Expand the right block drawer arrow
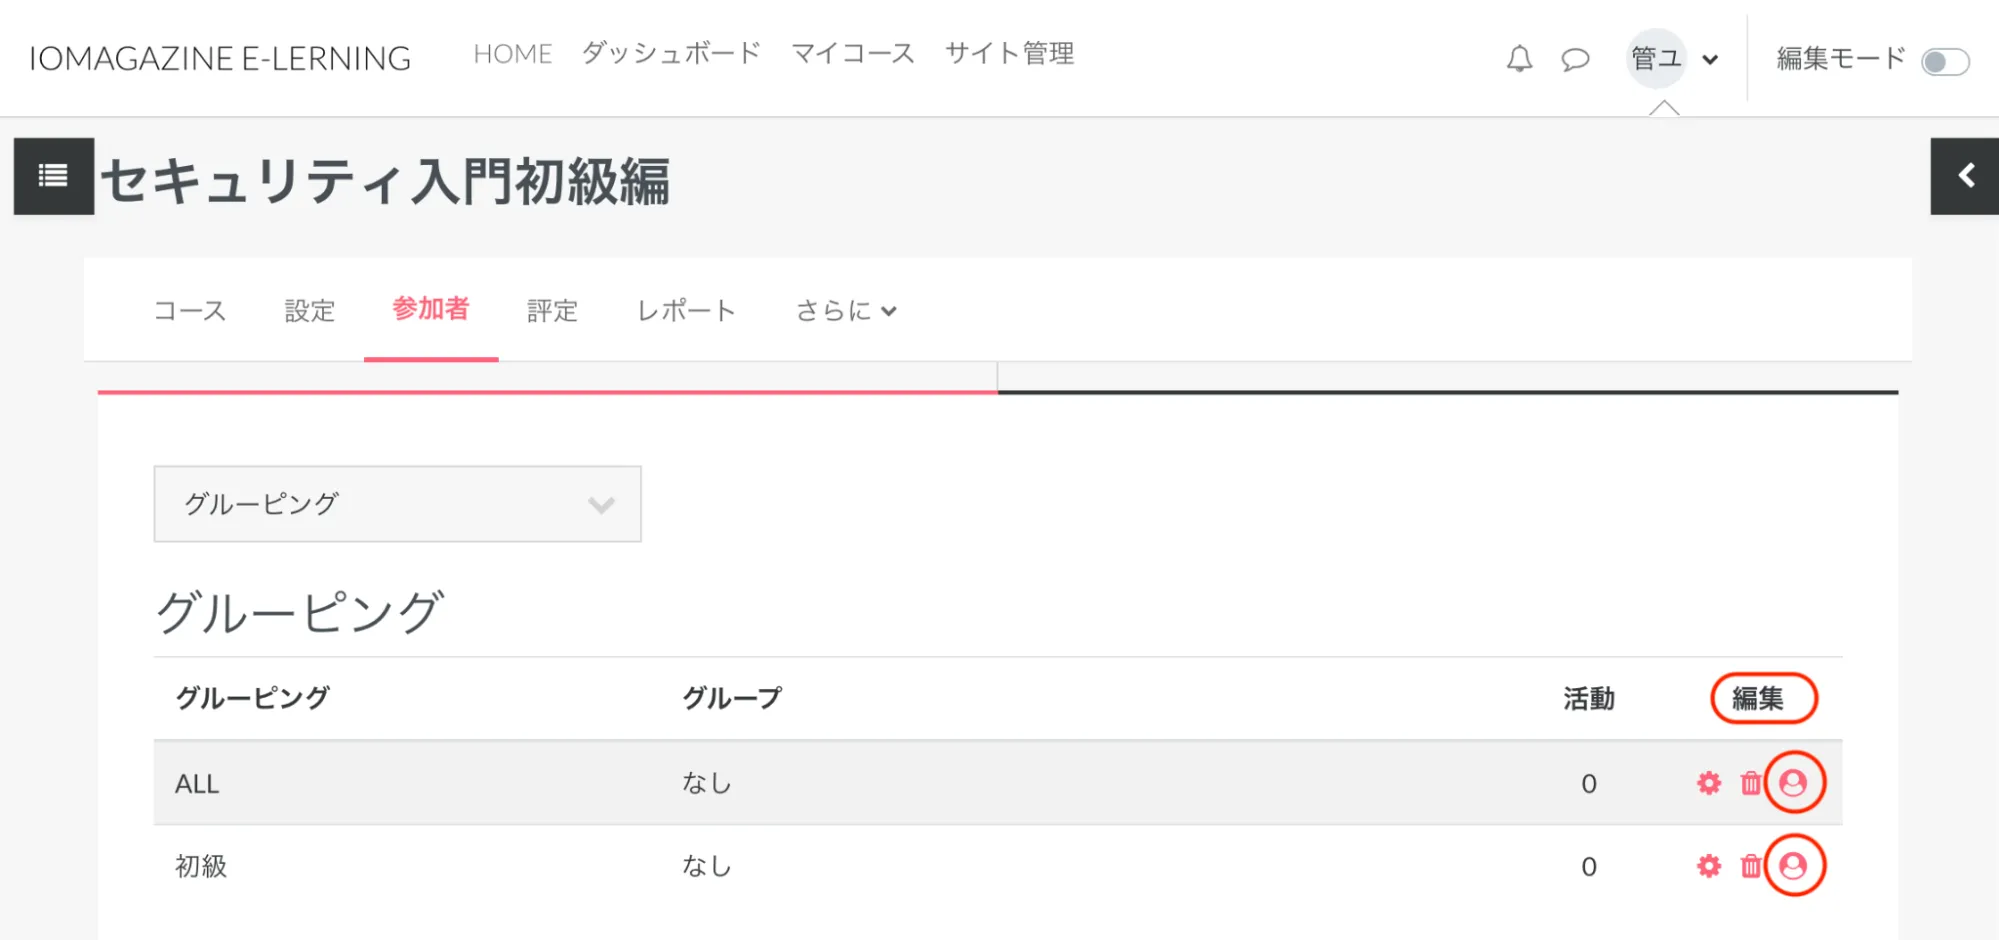This screenshot has width=1999, height=940. (x=1965, y=176)
